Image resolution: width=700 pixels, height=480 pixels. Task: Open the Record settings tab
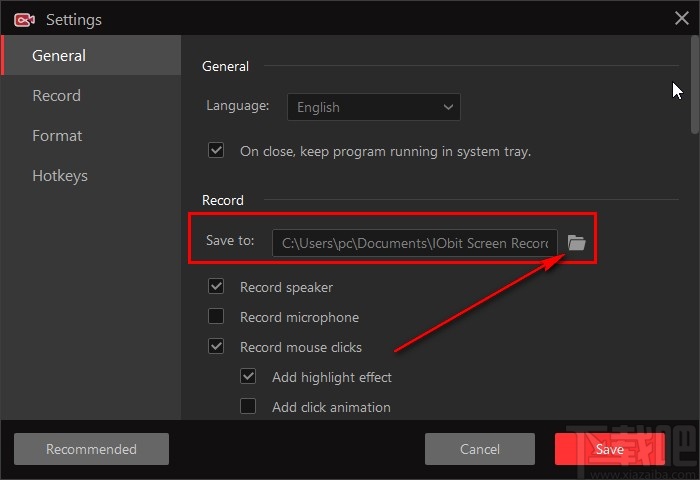click(56, 96)
